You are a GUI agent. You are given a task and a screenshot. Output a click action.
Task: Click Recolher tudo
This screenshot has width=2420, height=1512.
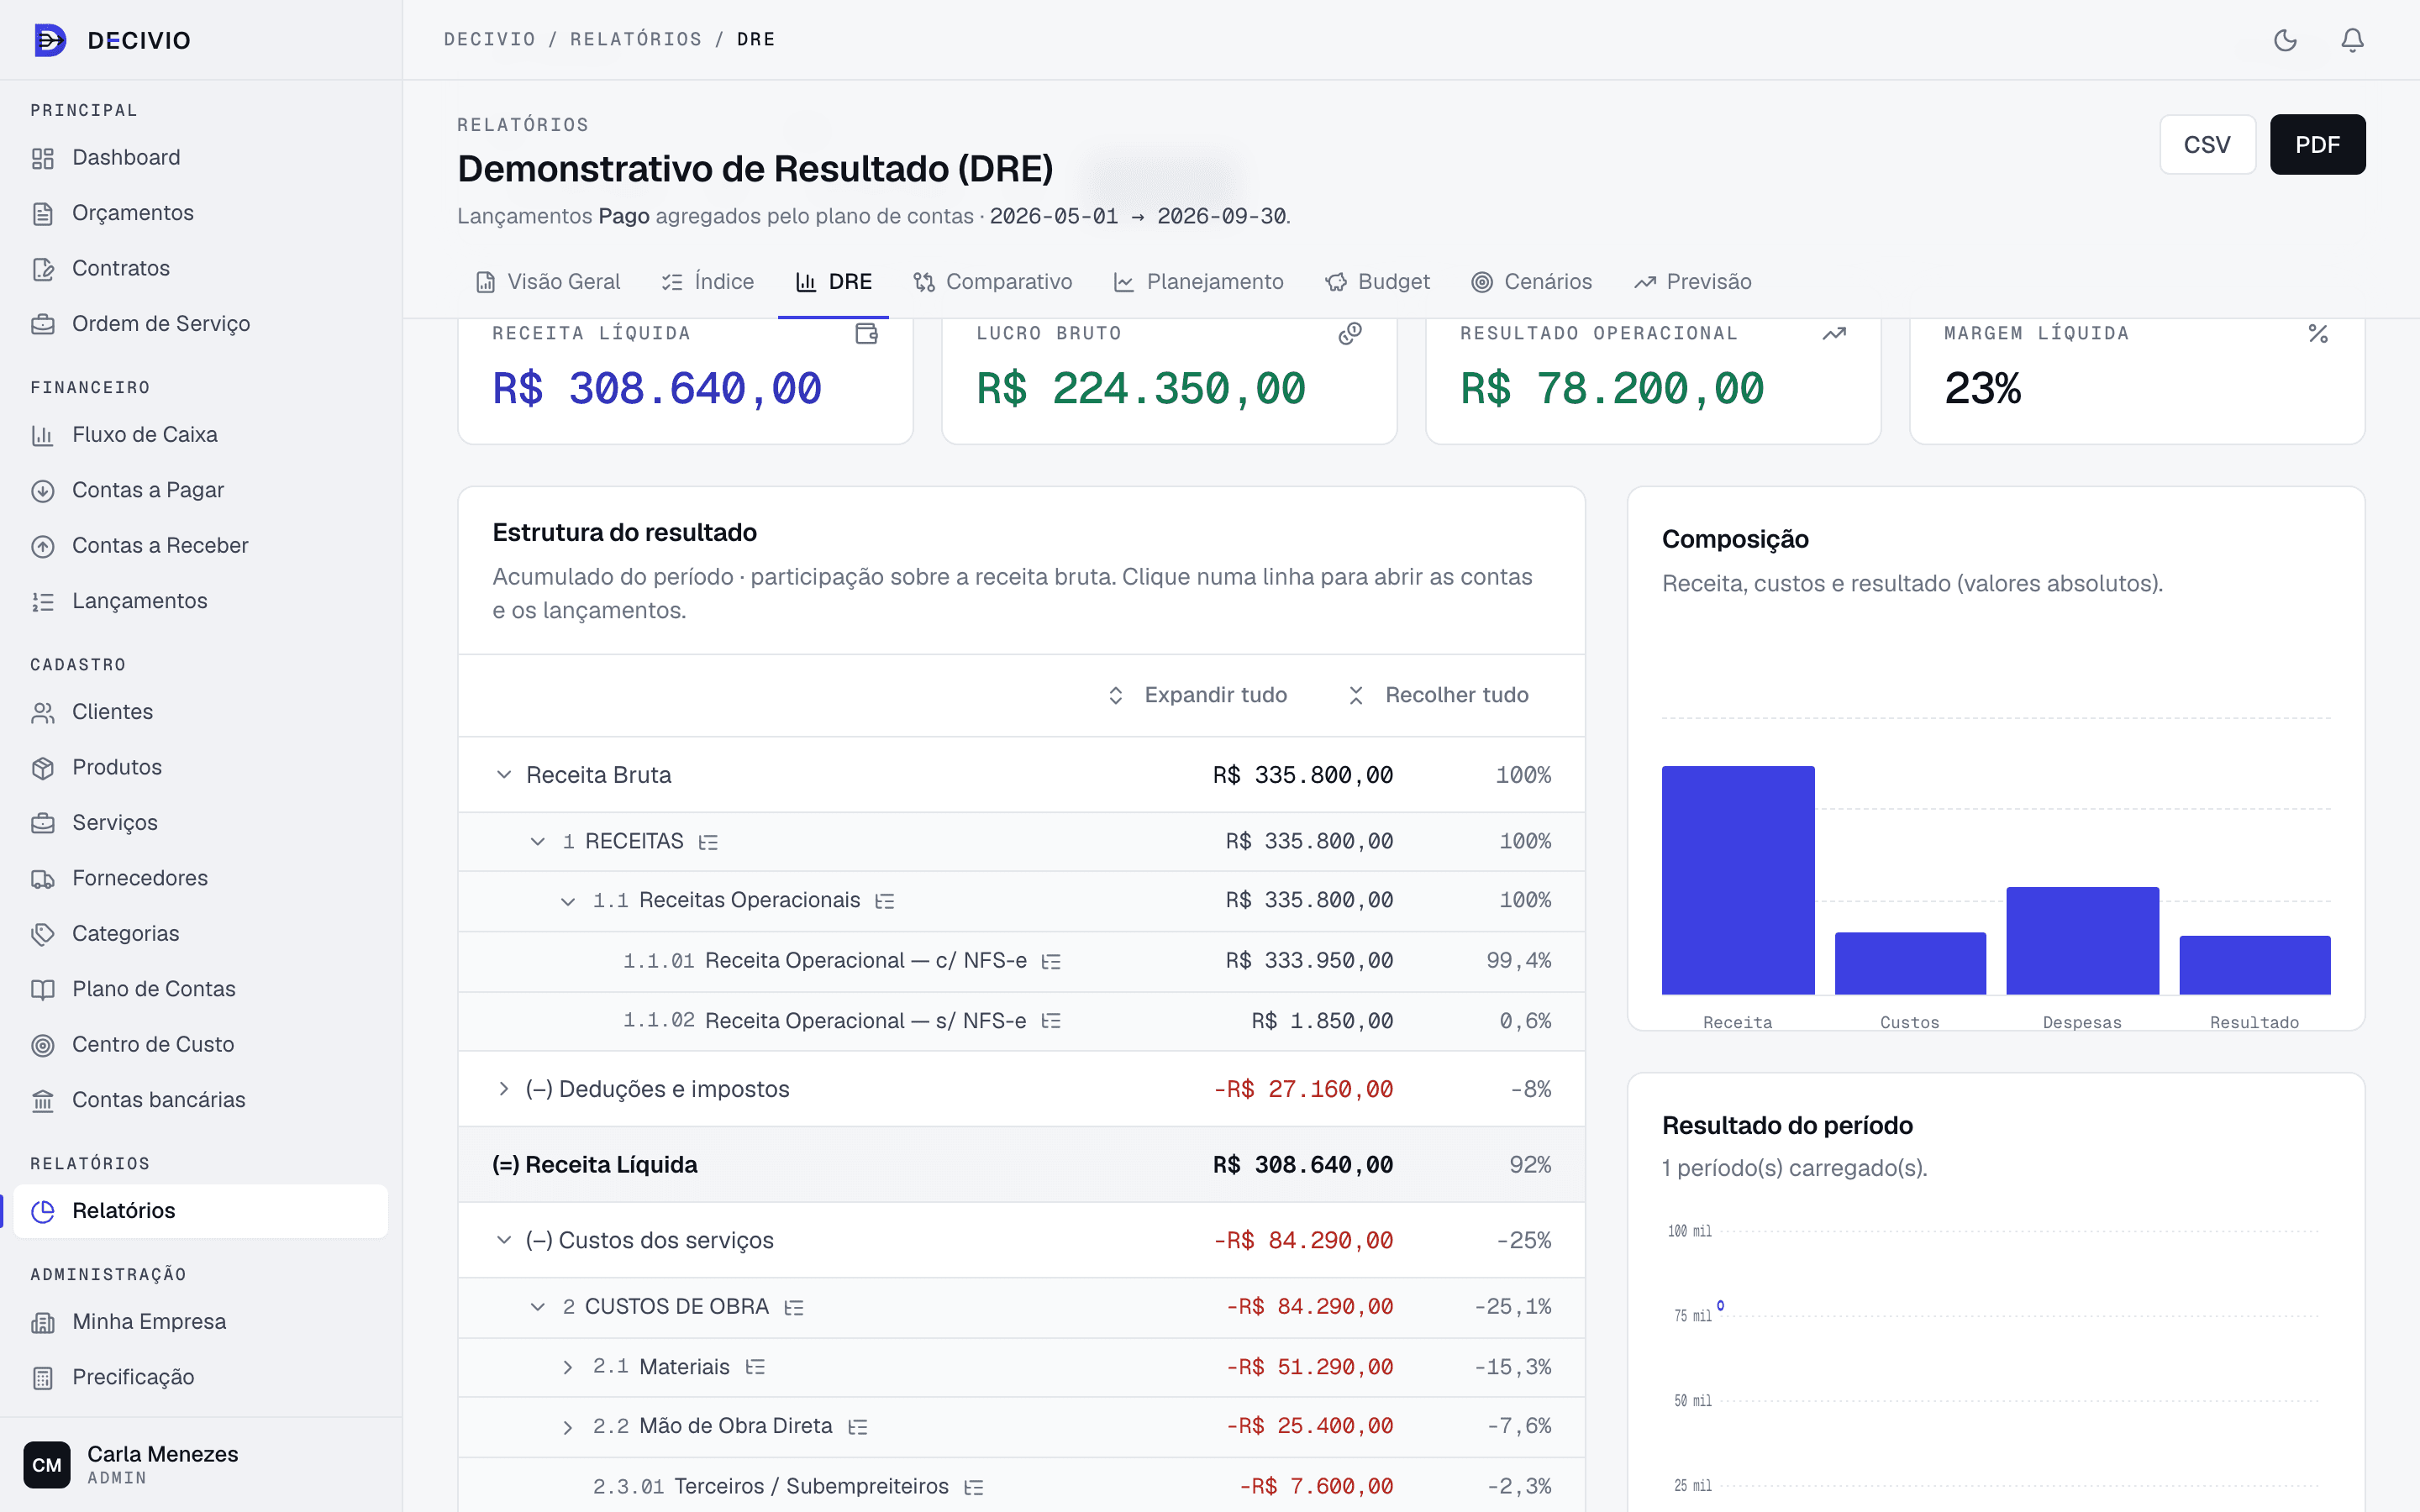[x=1438, y=695]
